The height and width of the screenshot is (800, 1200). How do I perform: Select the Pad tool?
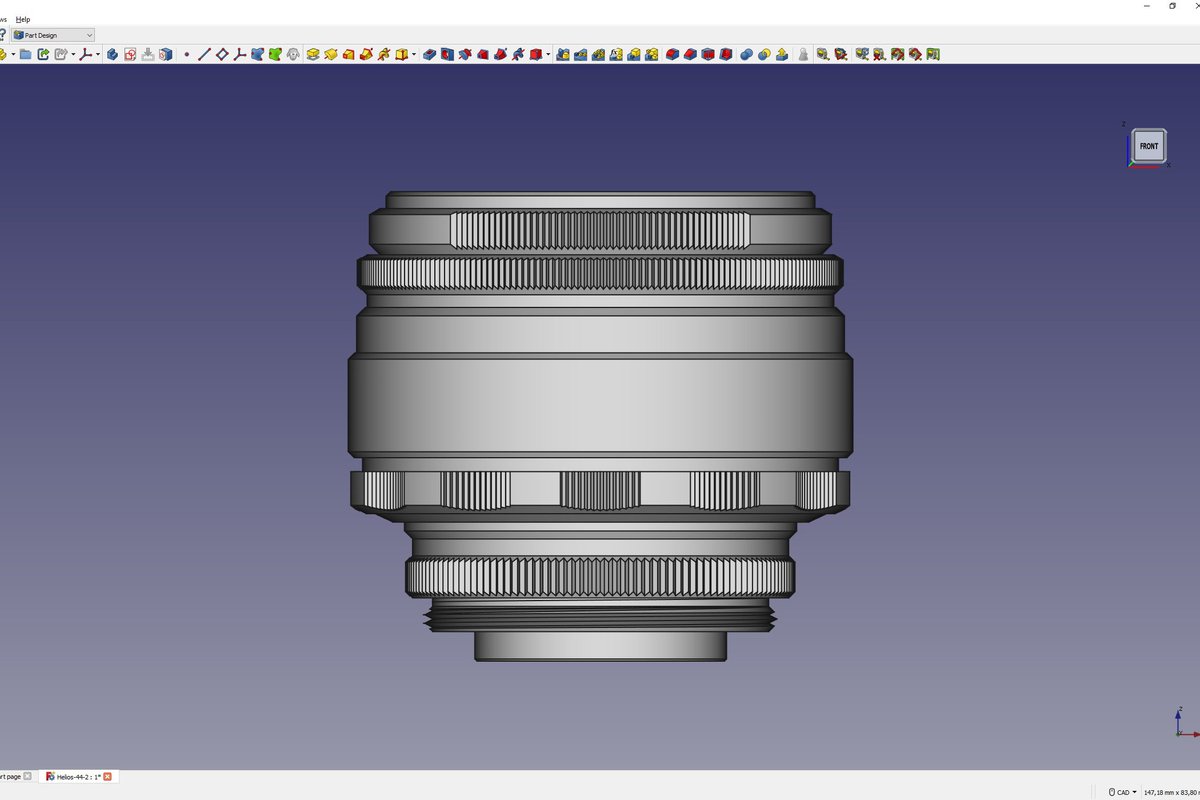313,55
